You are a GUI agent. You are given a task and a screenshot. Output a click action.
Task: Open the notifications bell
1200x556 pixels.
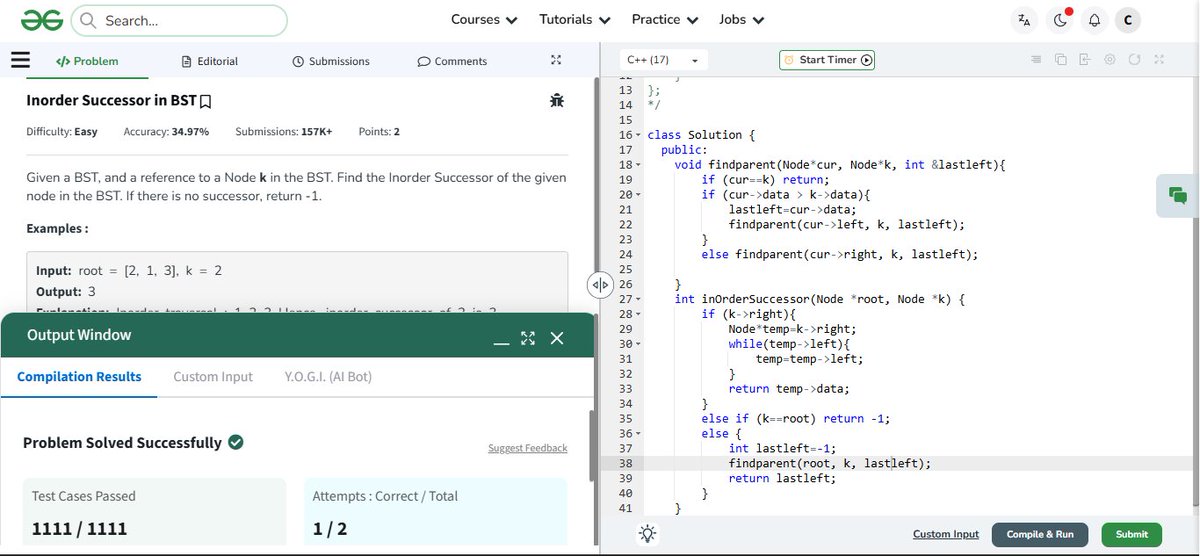tap(1094, 20)
